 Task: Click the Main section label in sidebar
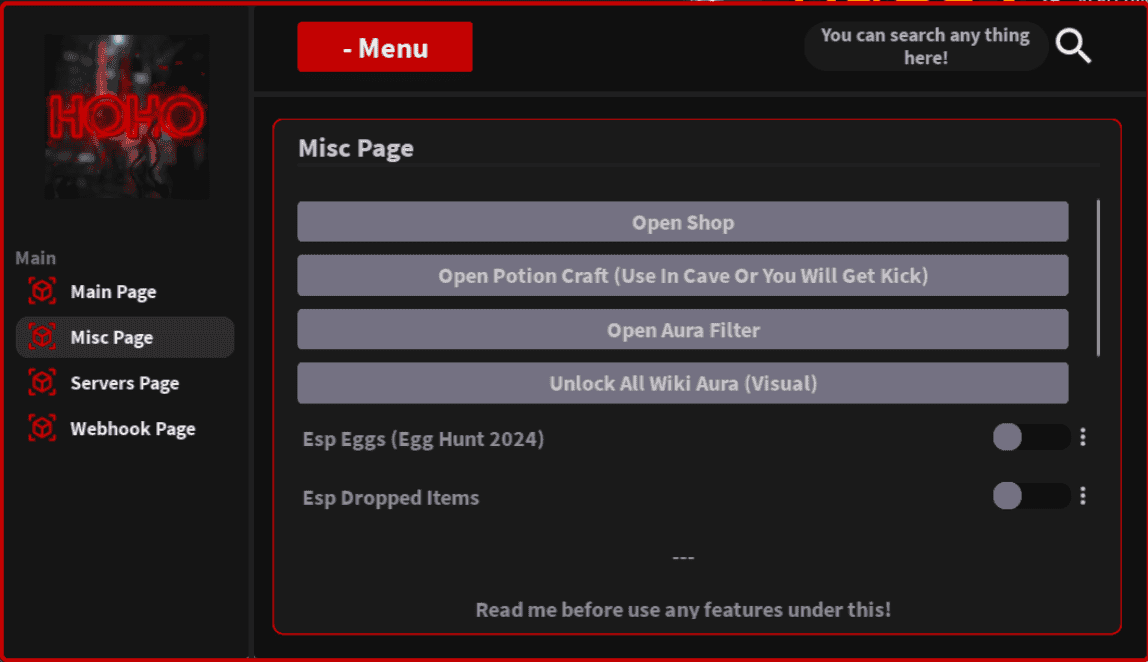tap(35, 258)
